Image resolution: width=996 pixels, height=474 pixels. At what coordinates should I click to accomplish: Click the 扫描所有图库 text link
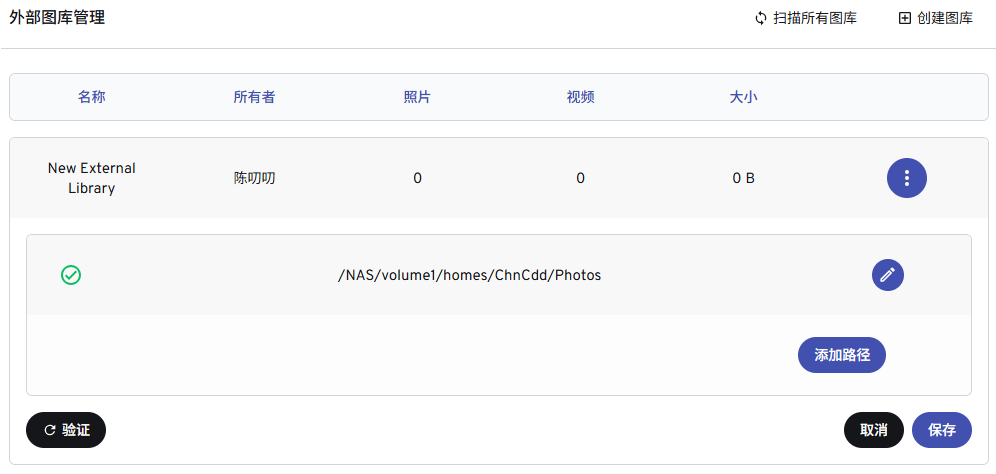click(x=815, y=18)
